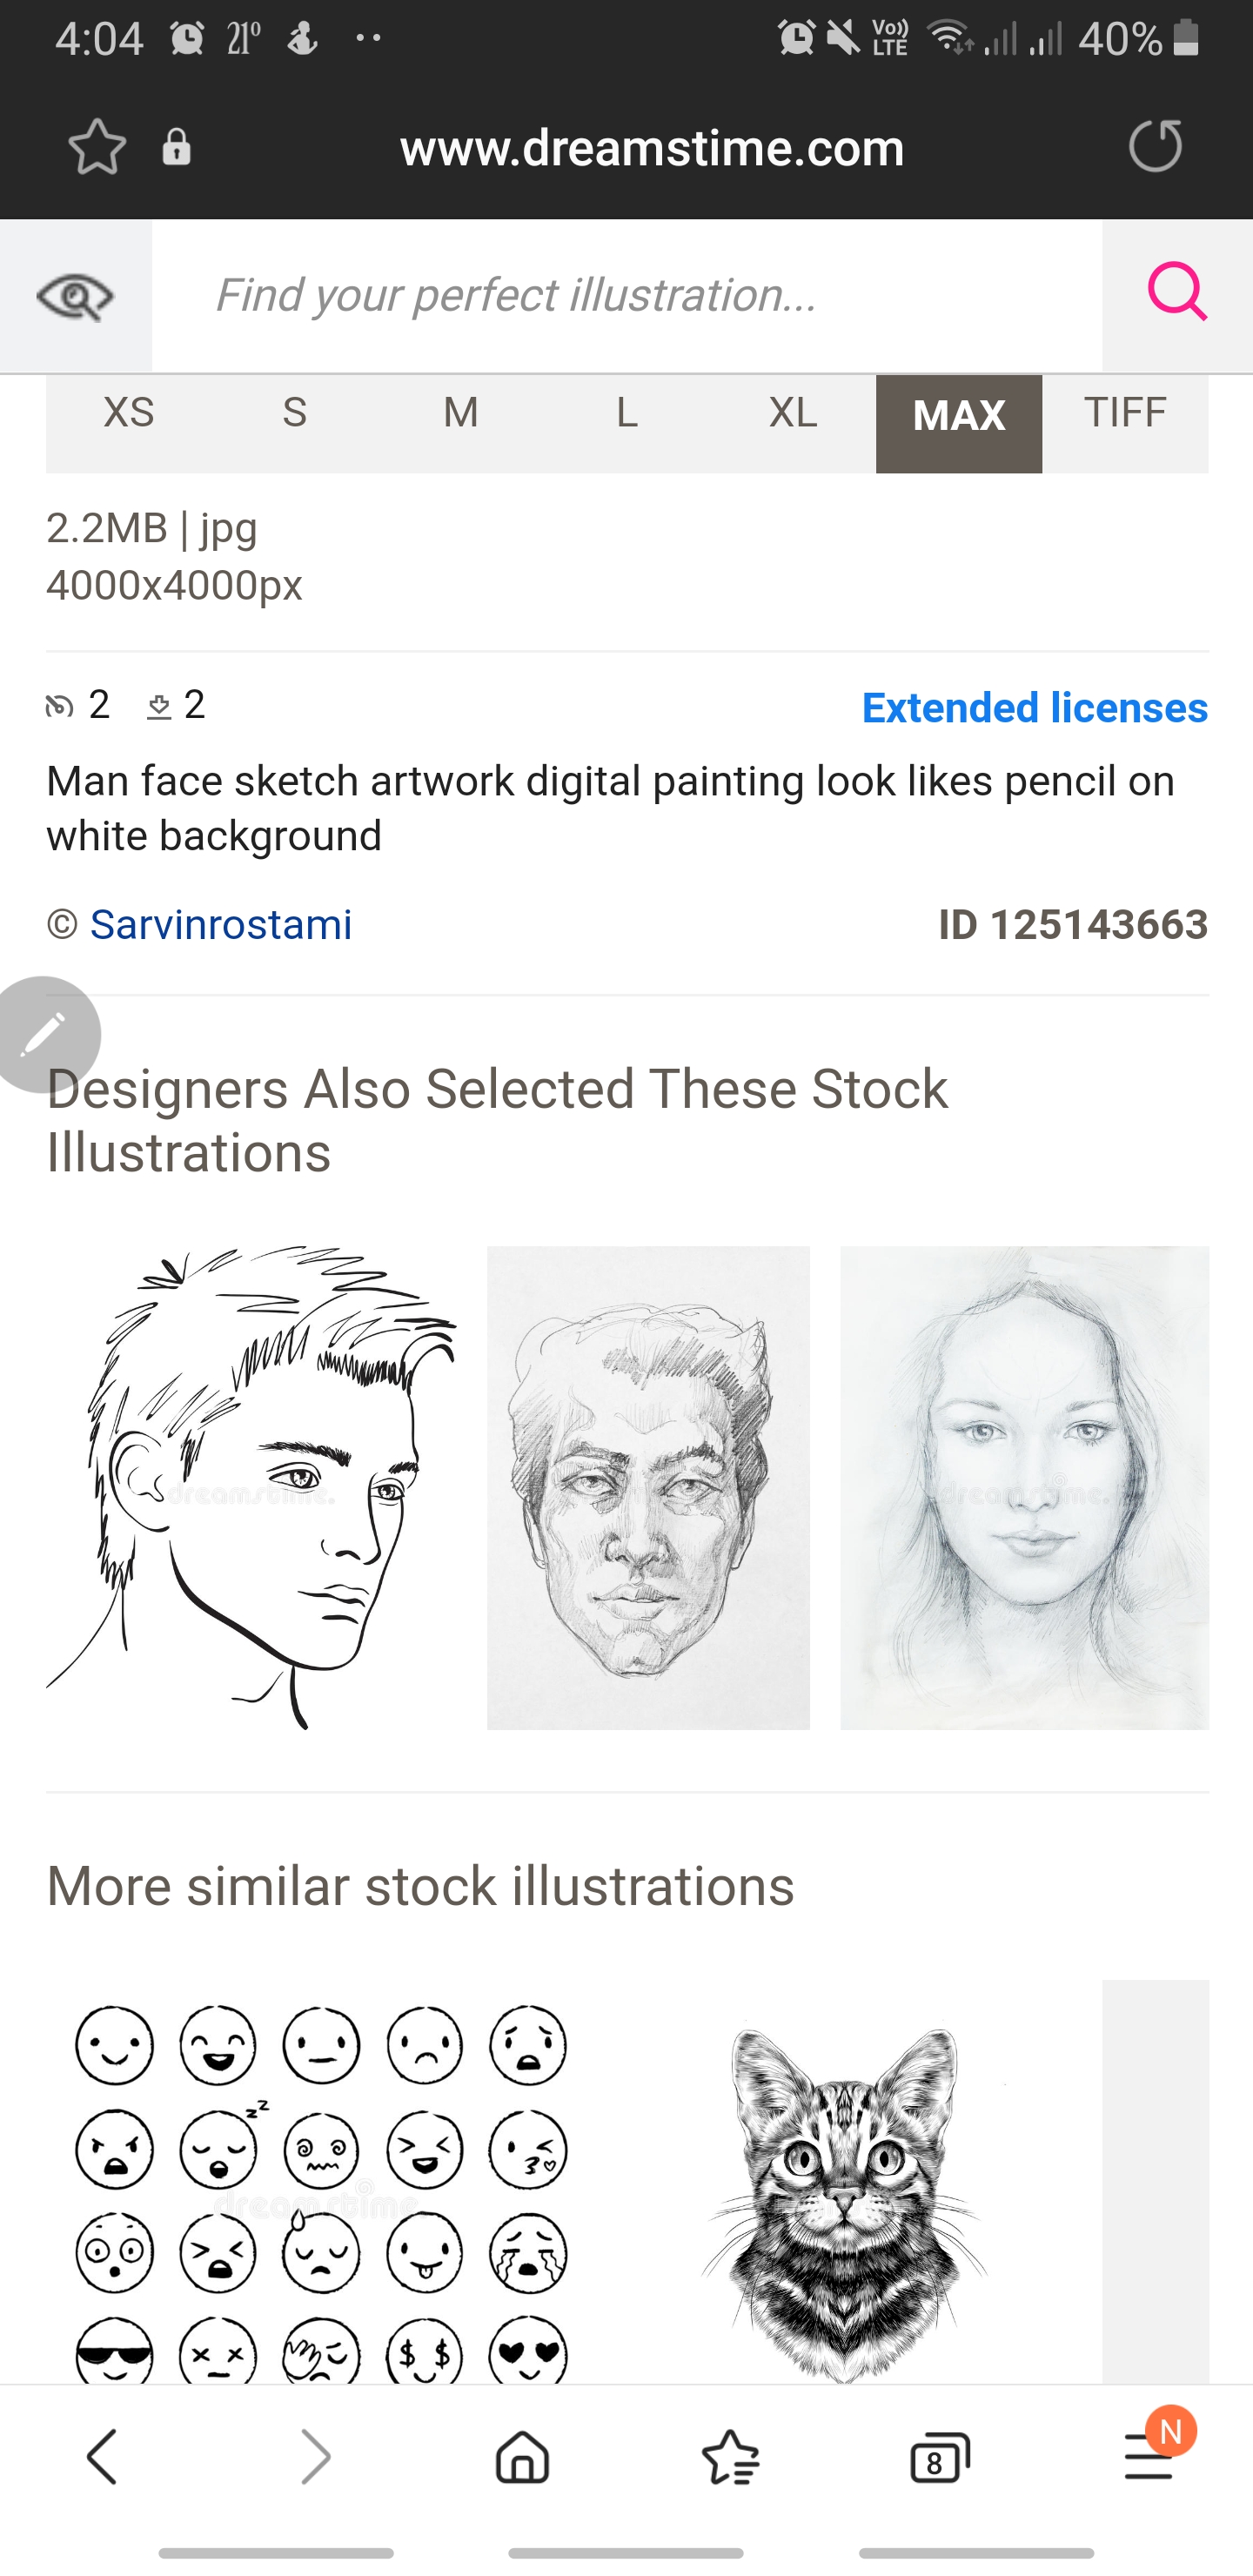Image resolution: width=1253 pixels, height=2576 pixels.
Task: Focus the illustration search field
Action: point(626,296)
